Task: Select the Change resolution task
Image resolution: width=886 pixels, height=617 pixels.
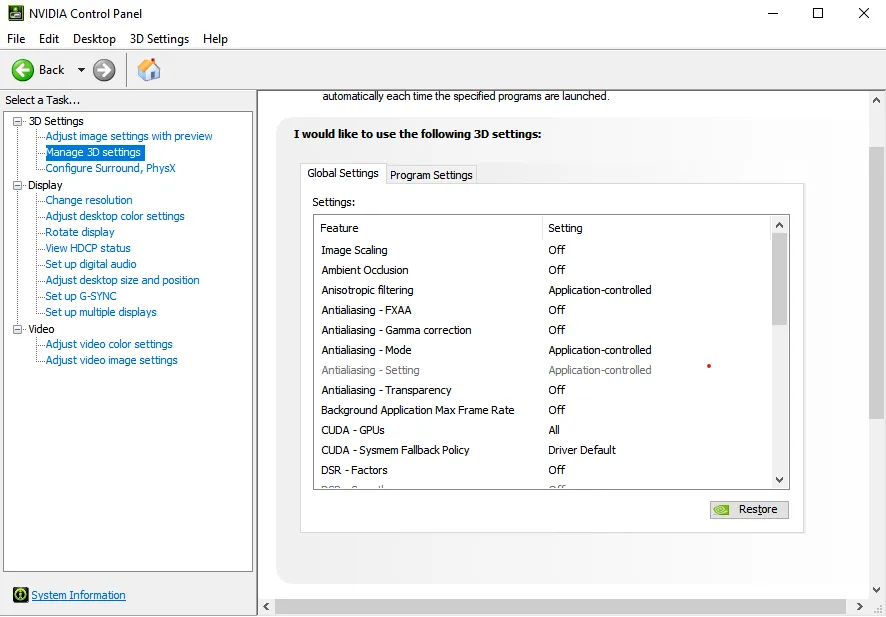Action: click(x=89, y=200)
